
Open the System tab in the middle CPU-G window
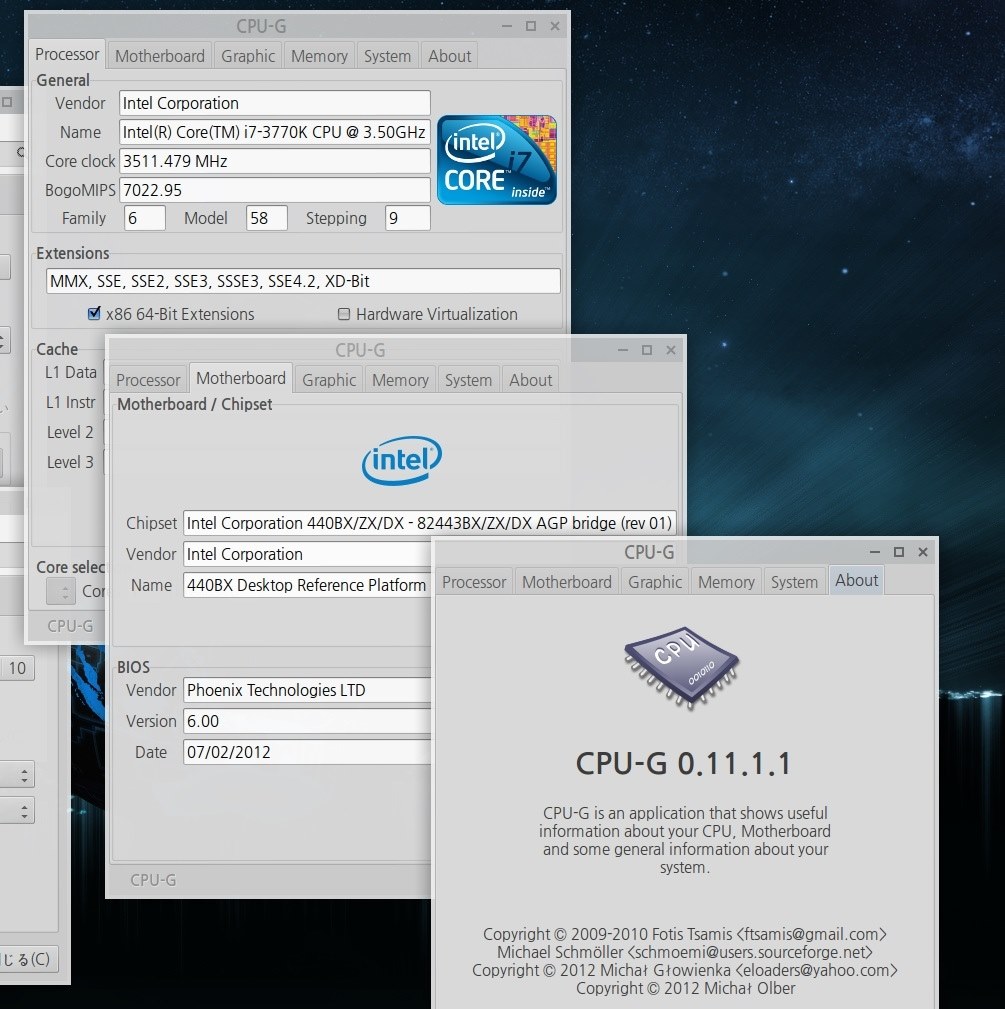pyautogui.click(x=468, y=380)
